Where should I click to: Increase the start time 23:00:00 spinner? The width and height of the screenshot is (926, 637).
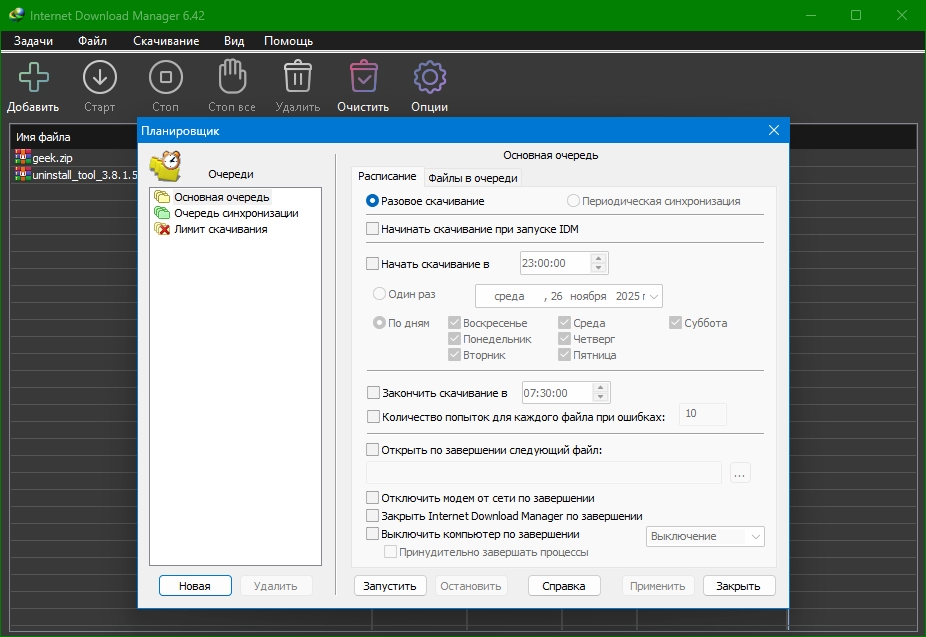pos(599,258)
